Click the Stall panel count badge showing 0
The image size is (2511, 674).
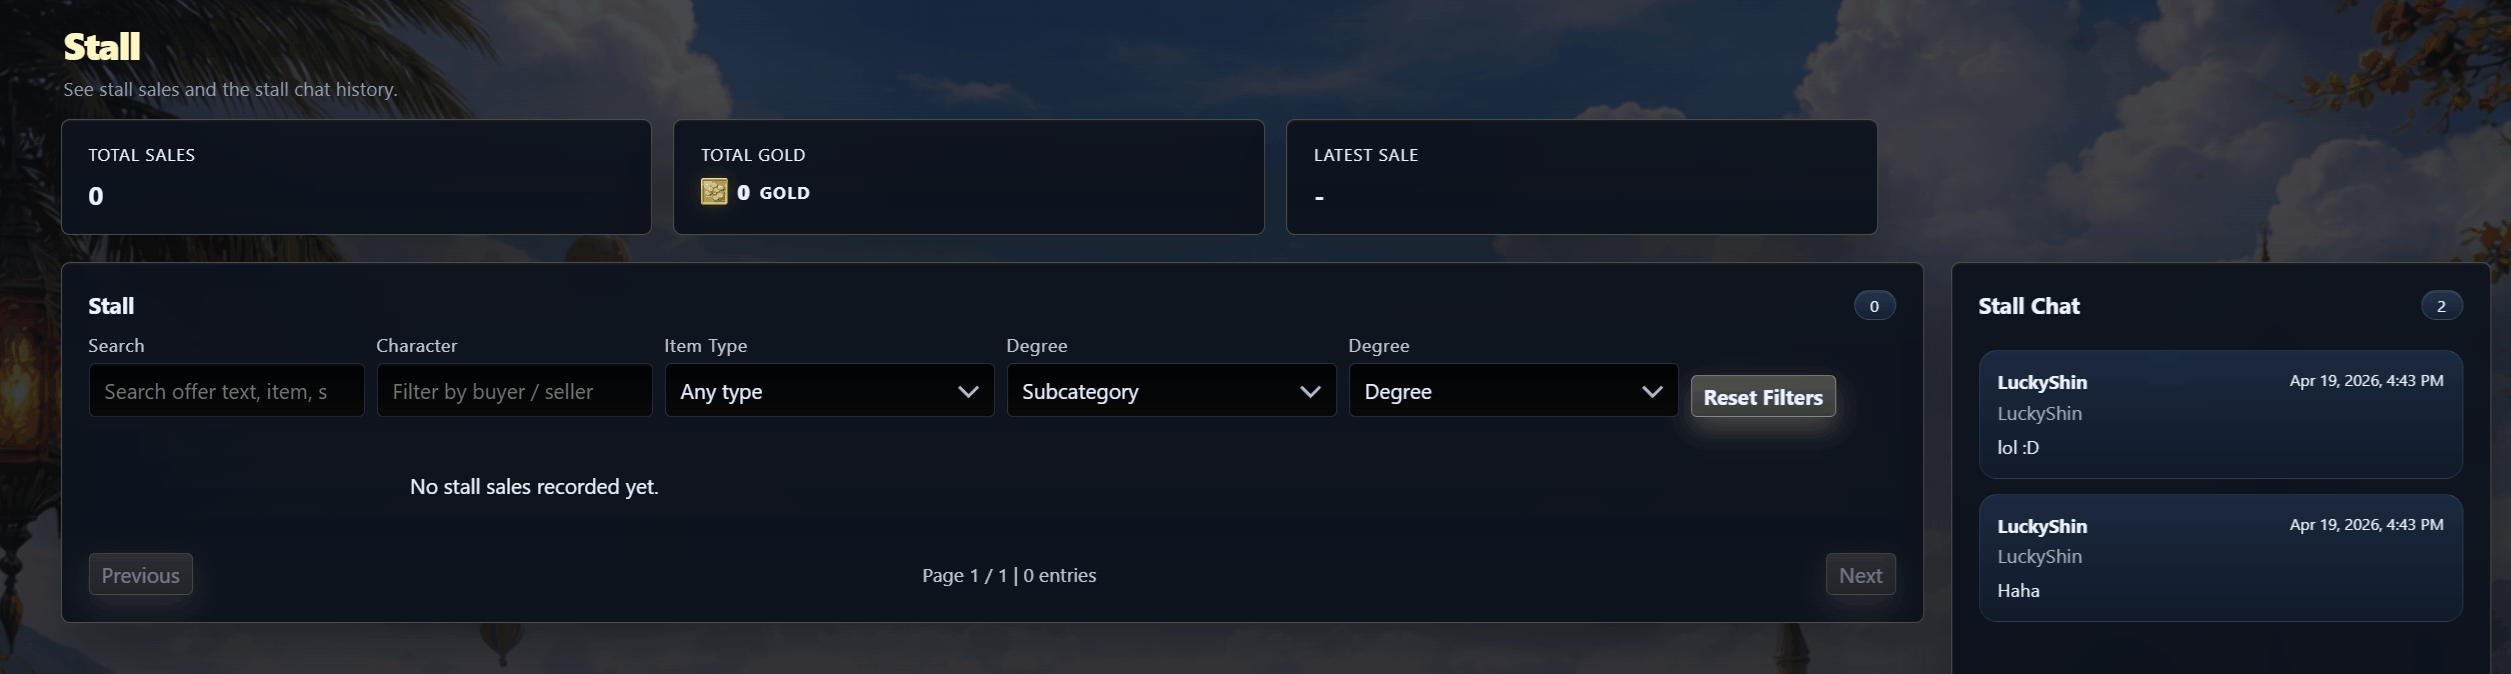point(1874,306)
